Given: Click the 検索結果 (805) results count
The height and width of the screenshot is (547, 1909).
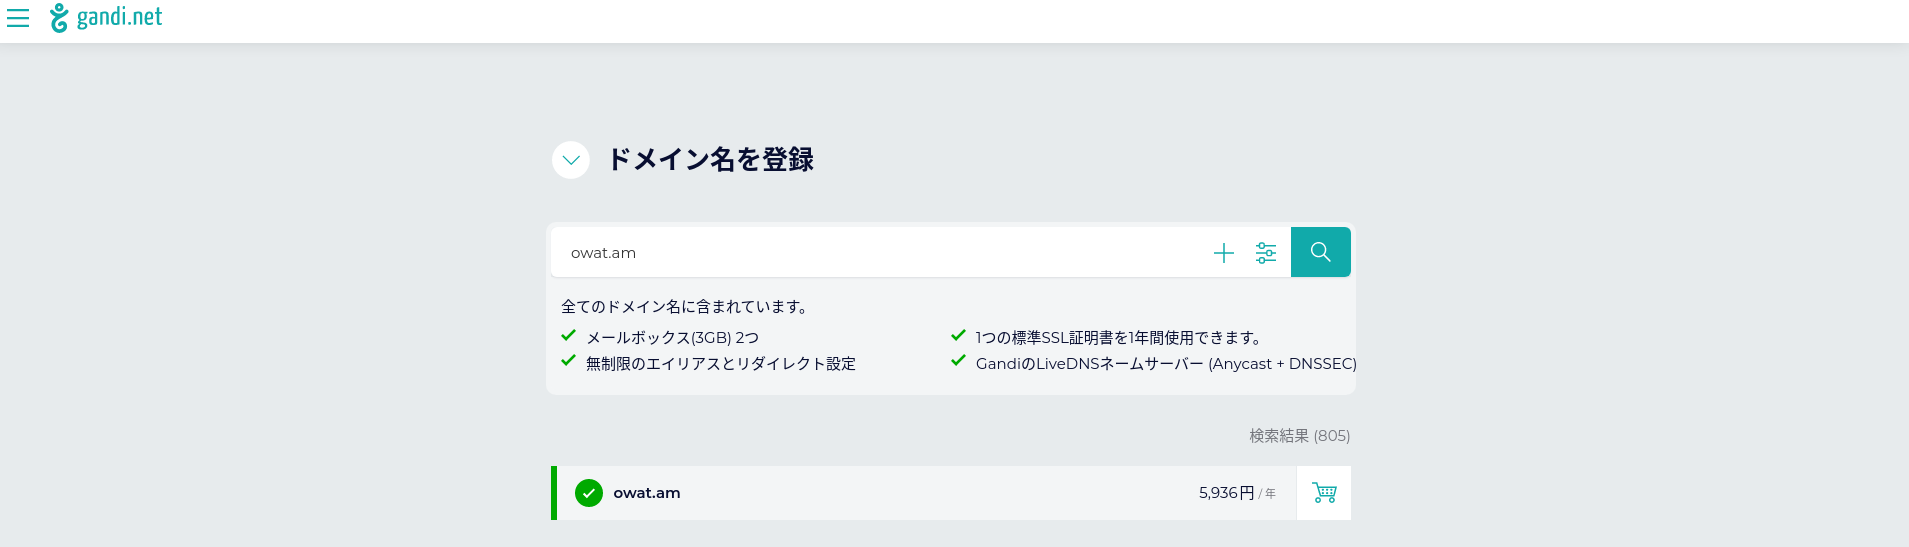Looking at the screenshot, I should pyautogui.click(x=1299, y=436).
